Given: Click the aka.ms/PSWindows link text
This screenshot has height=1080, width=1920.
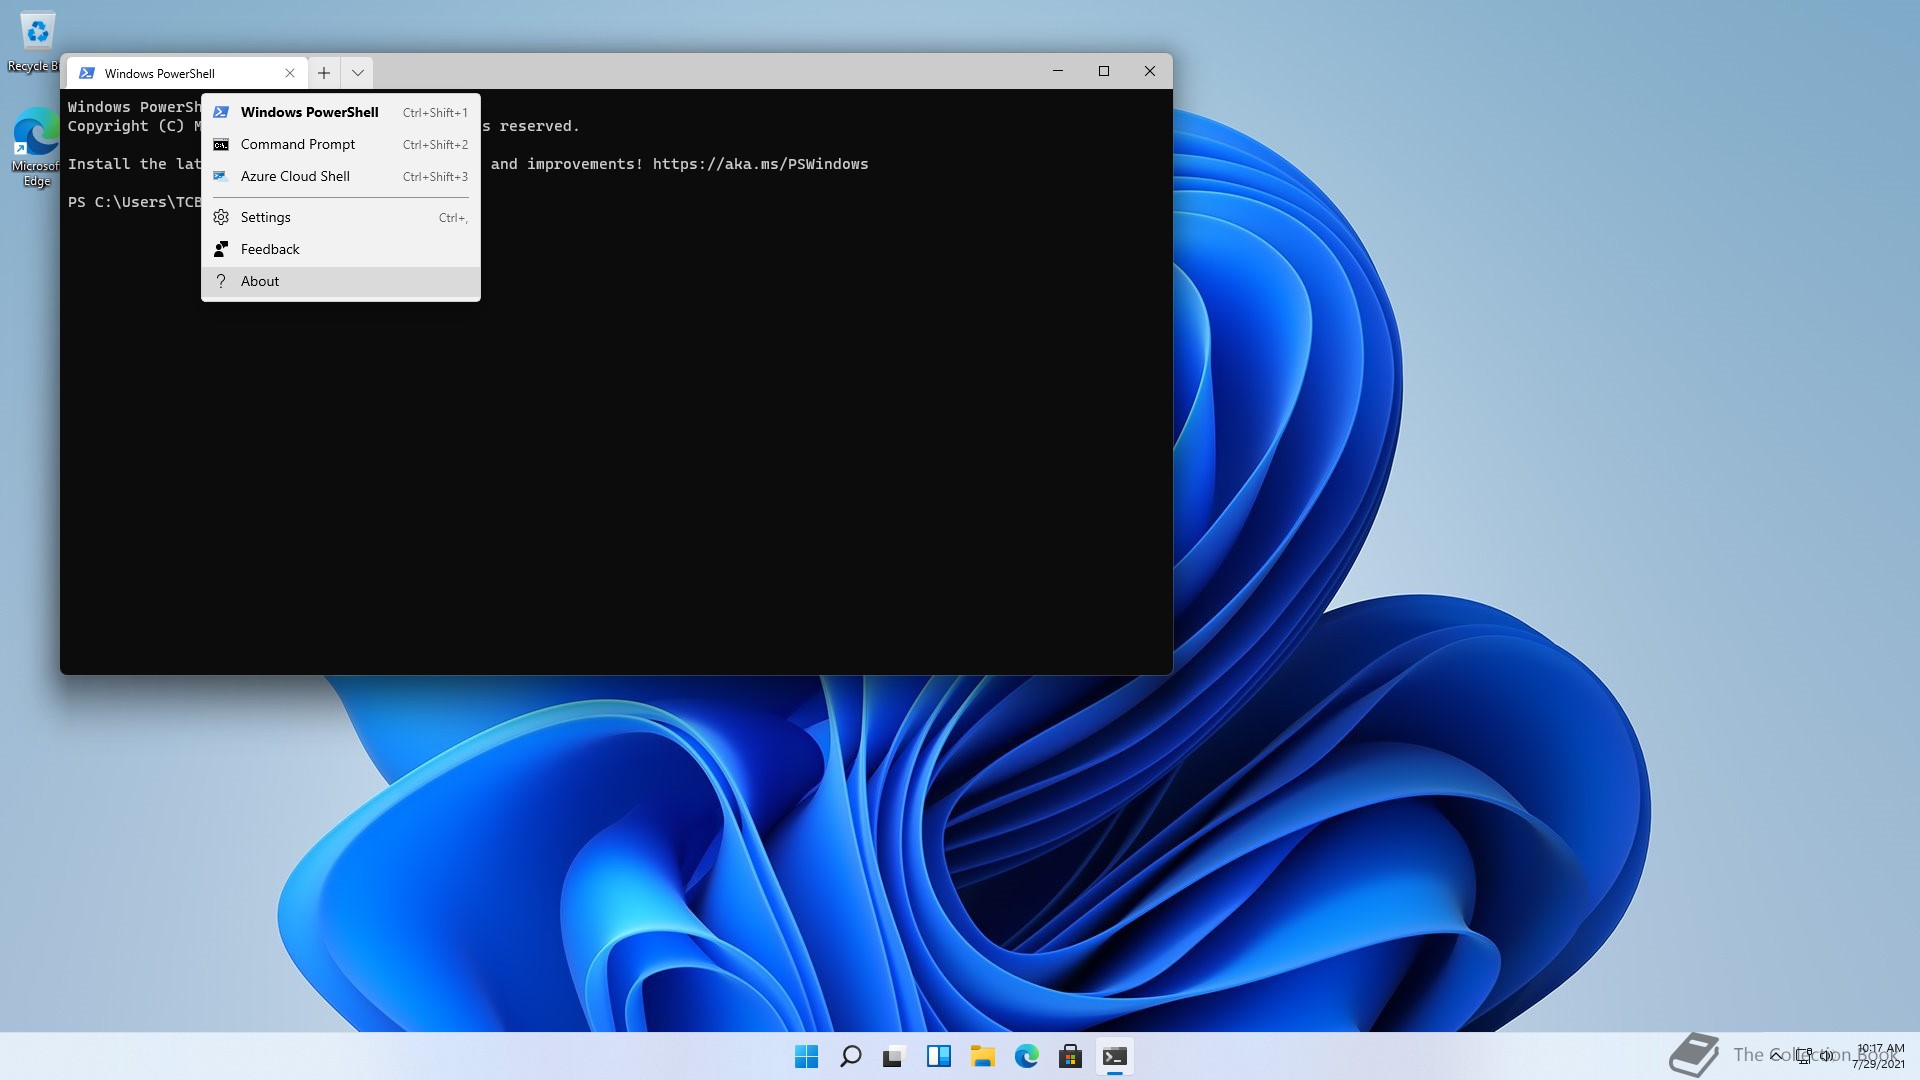Looking at the screenshot, I should (760, 164).
